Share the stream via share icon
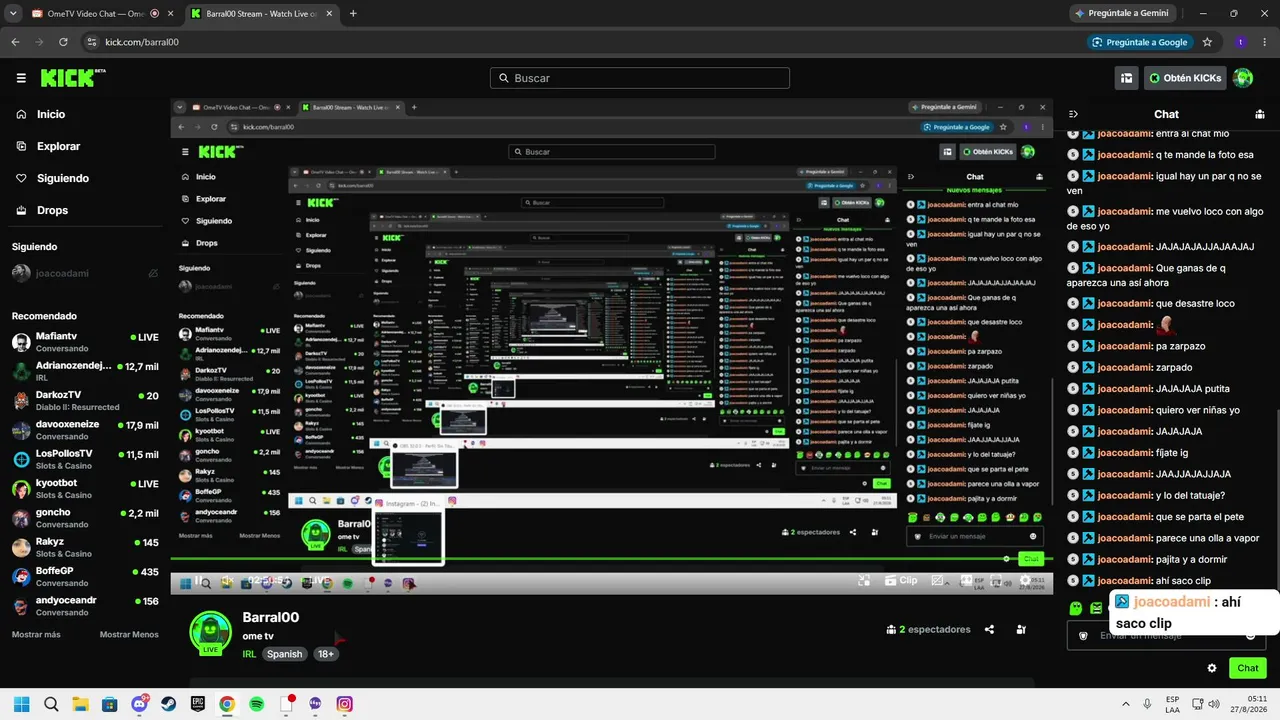1280x720 pixels. point(989,630)
